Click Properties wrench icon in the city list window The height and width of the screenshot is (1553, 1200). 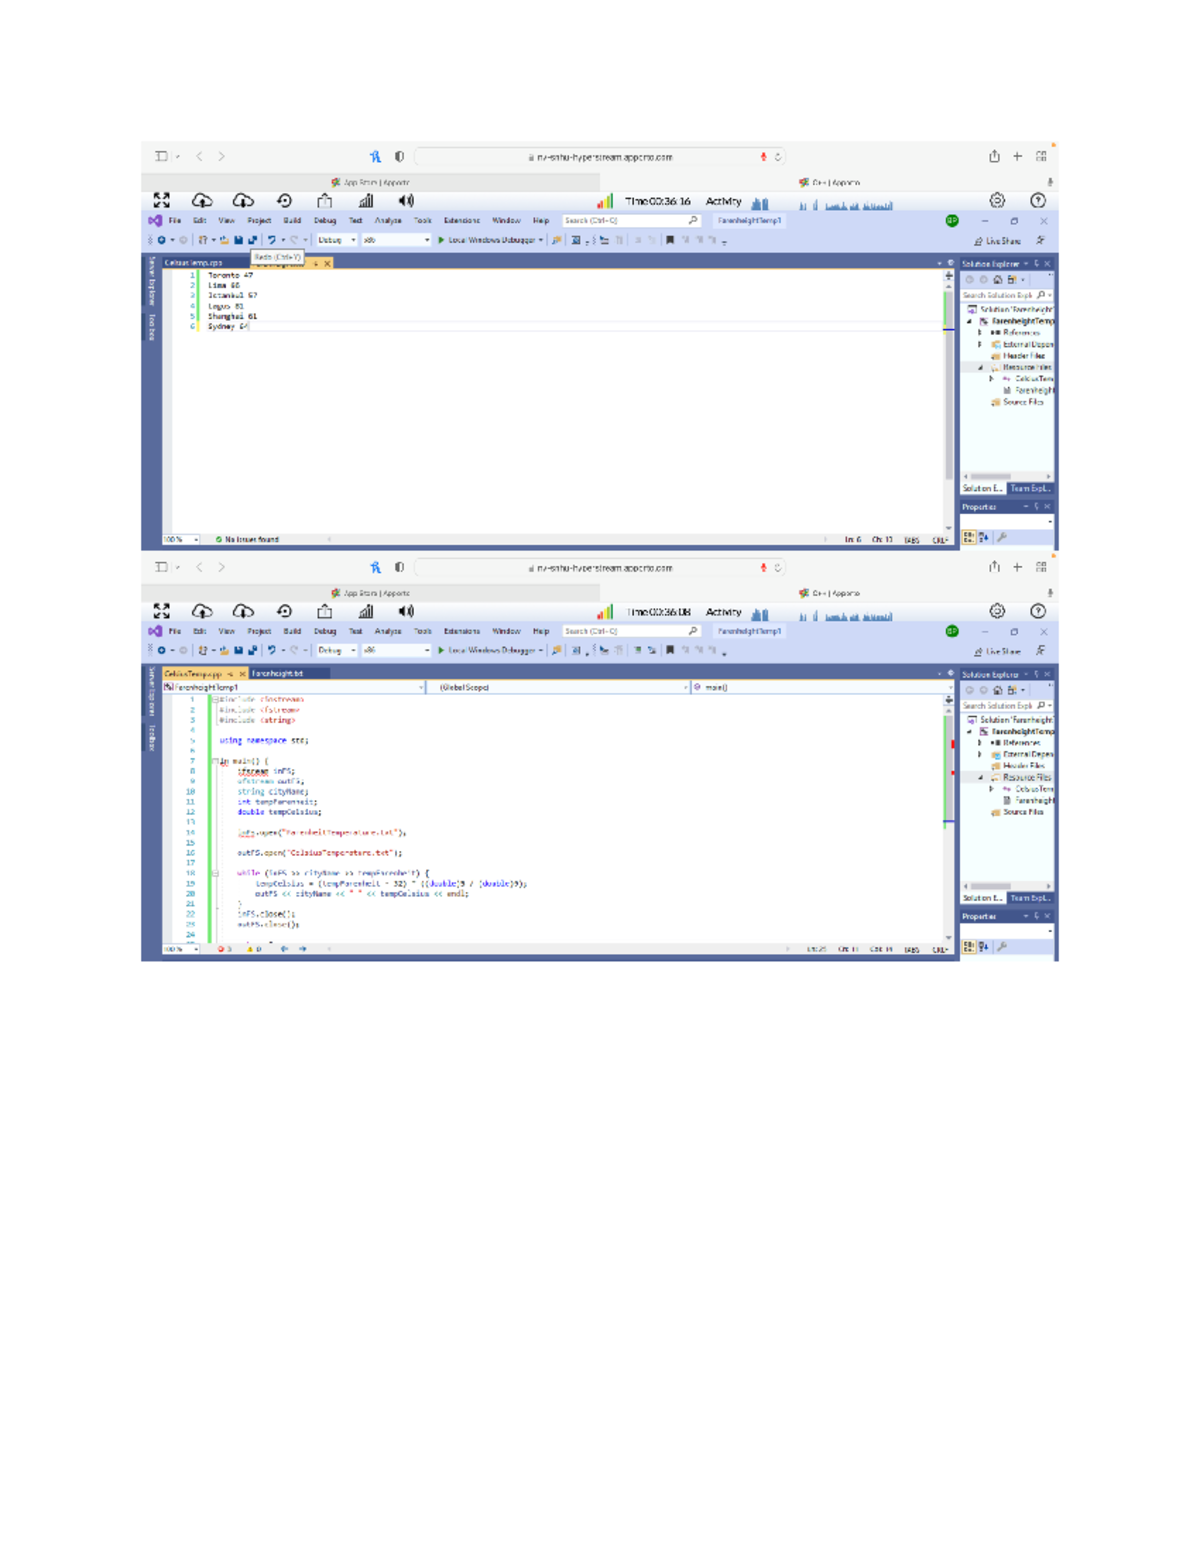1002,538
